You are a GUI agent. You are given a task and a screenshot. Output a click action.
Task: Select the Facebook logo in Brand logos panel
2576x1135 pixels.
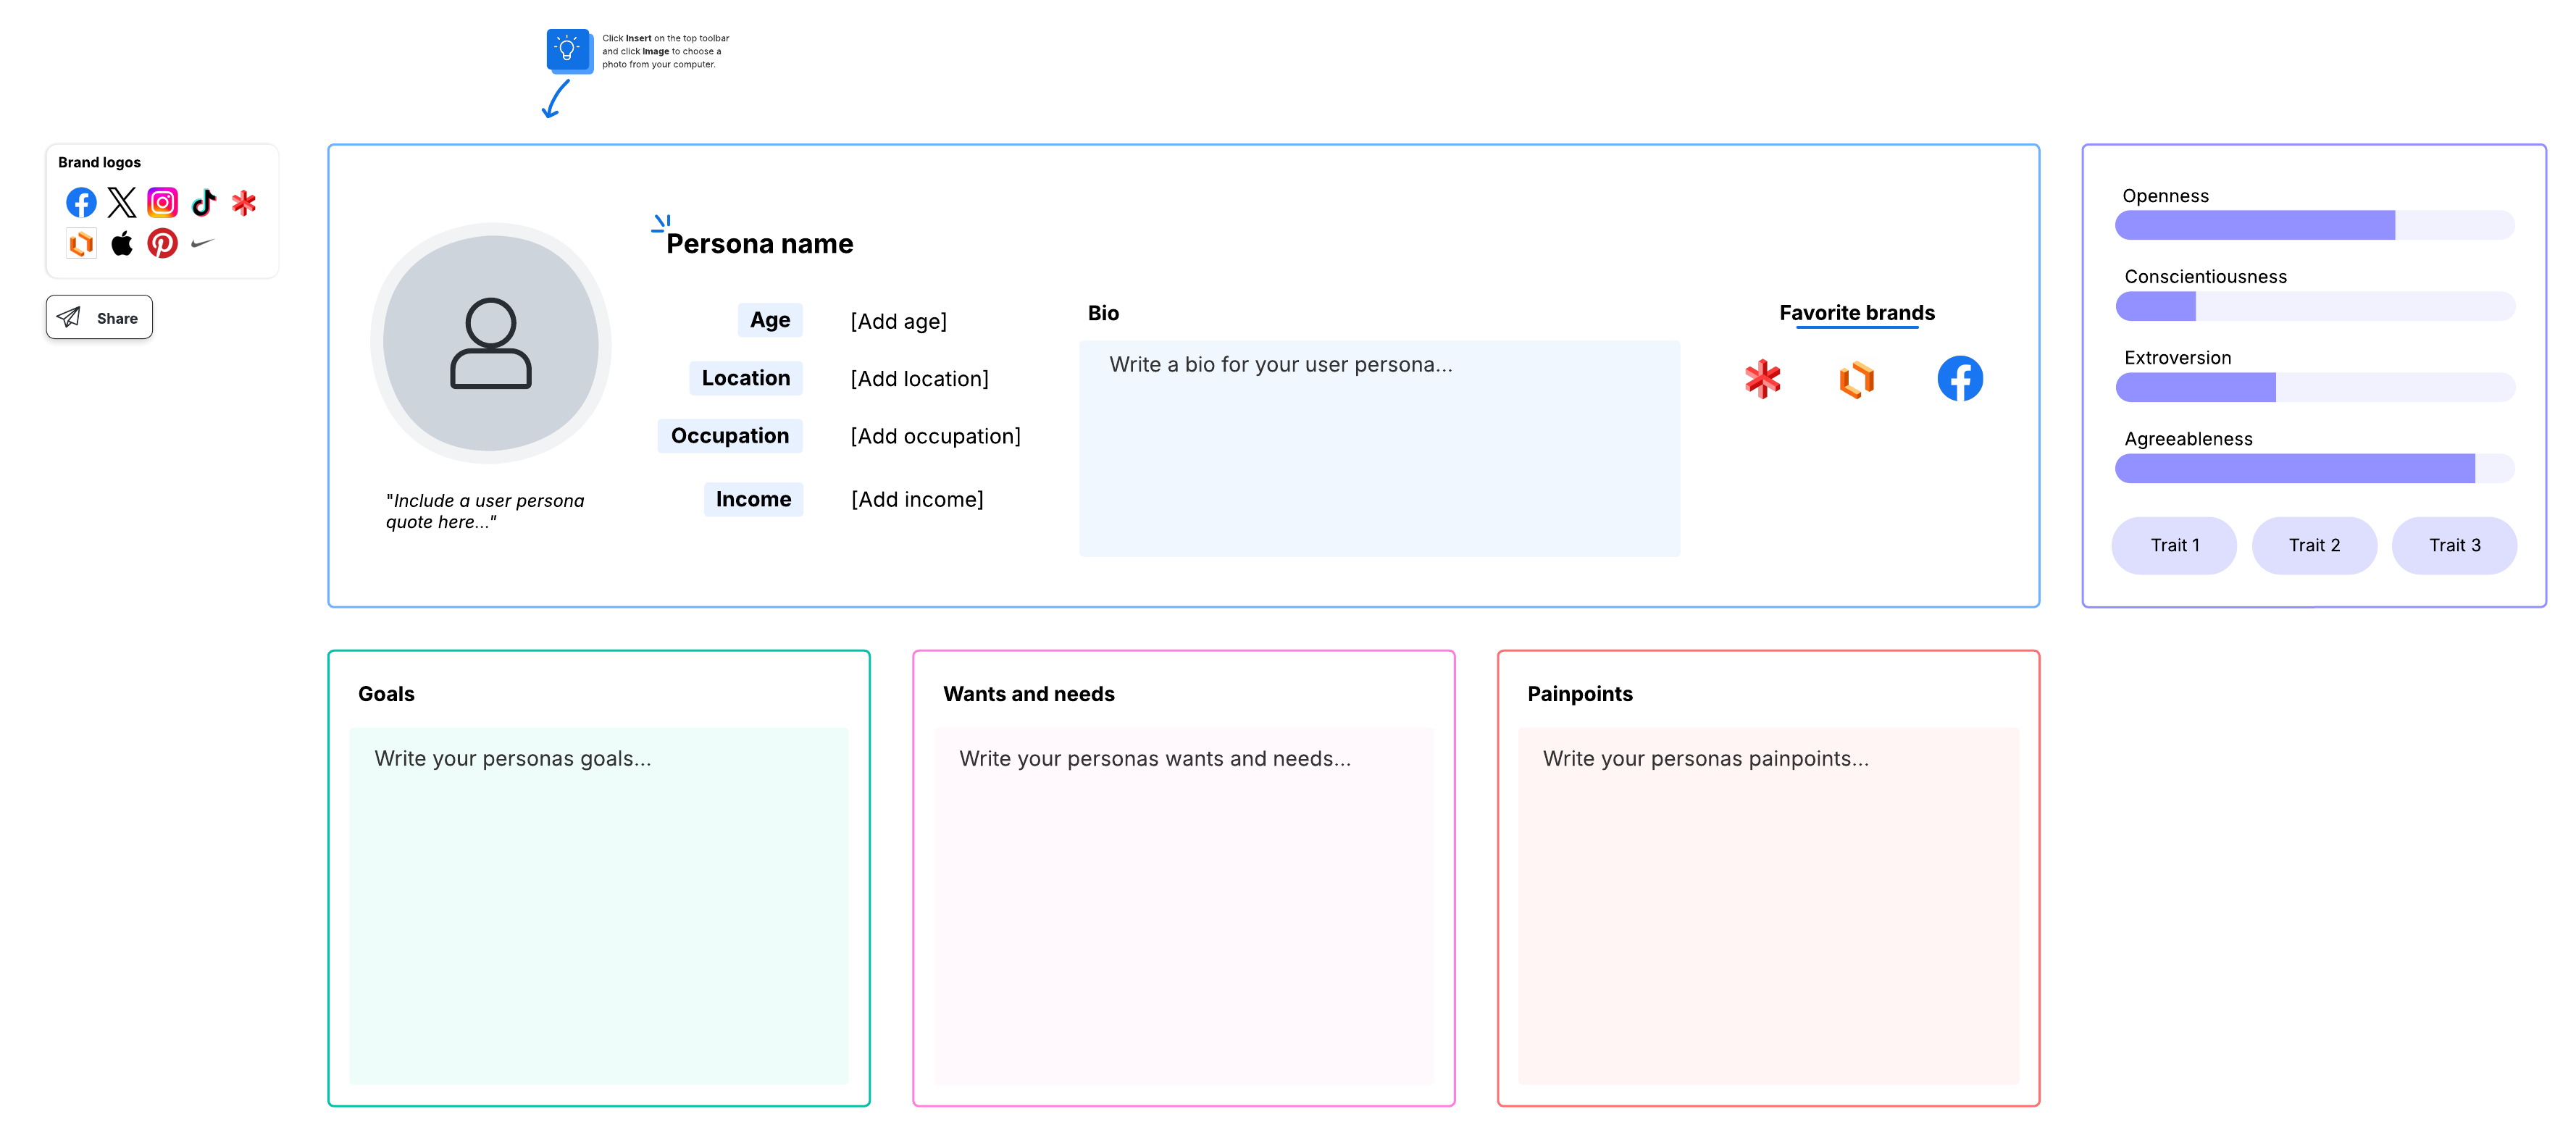81,202
